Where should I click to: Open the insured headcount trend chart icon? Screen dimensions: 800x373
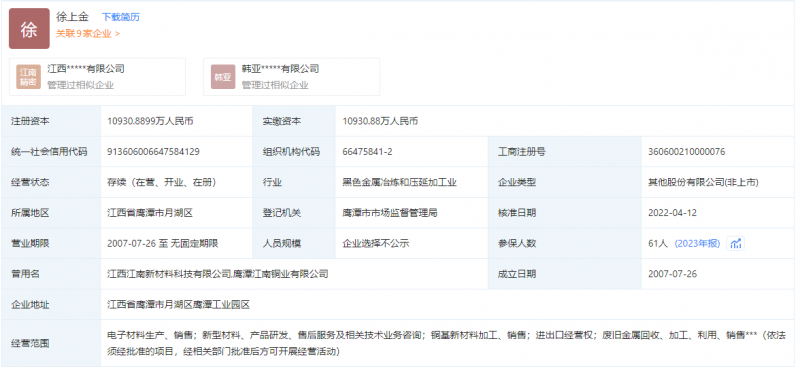coord(736,244)
